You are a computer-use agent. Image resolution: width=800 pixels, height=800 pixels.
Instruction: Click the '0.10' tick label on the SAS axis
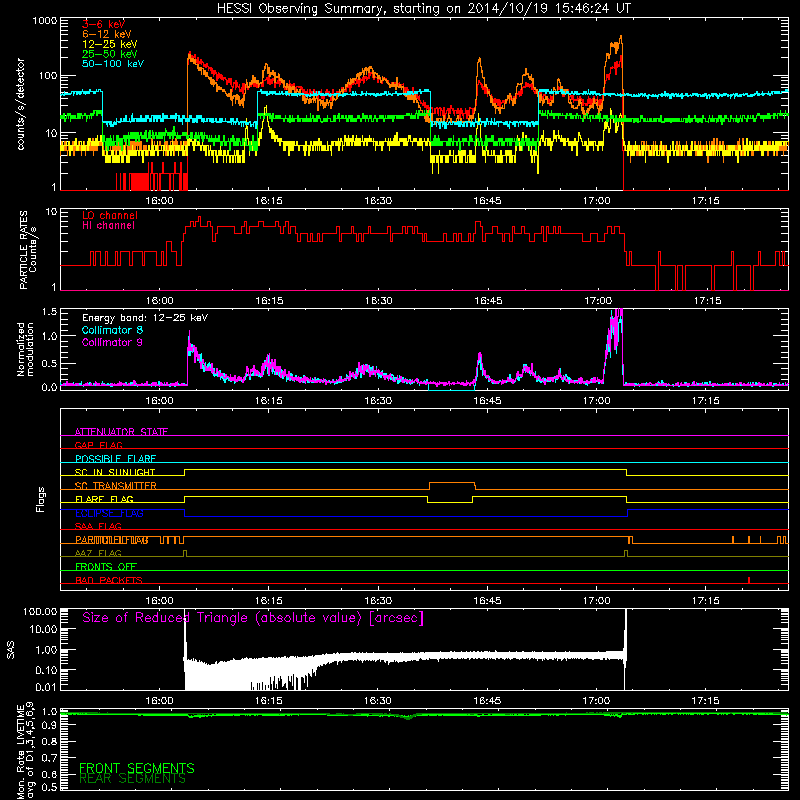[x=46, y=670]
